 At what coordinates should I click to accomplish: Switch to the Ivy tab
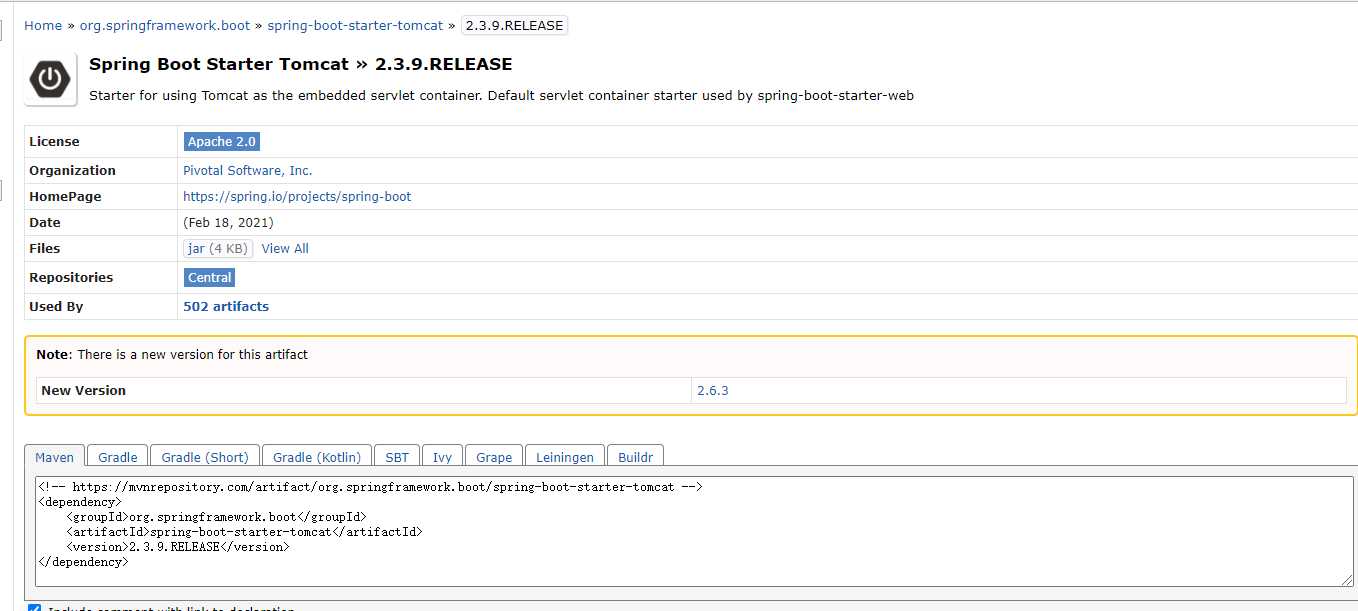coord(442,456)
